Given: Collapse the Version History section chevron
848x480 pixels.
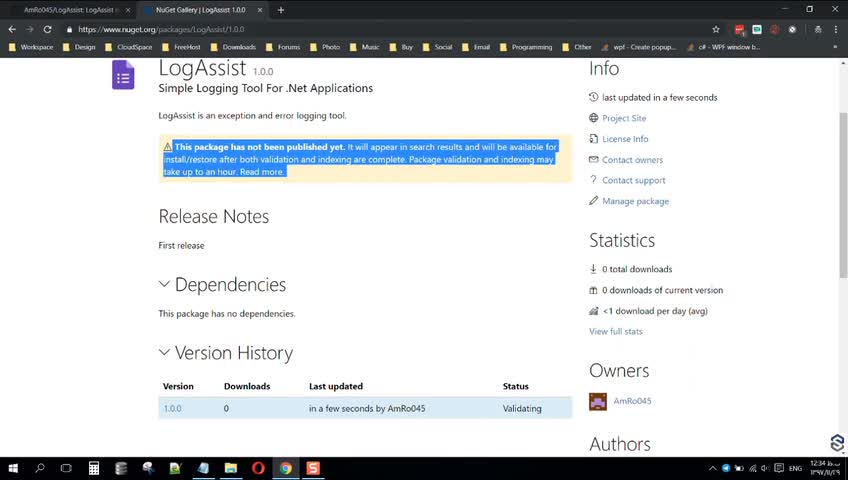Looking at the screenshot, I should pos(164,352).
